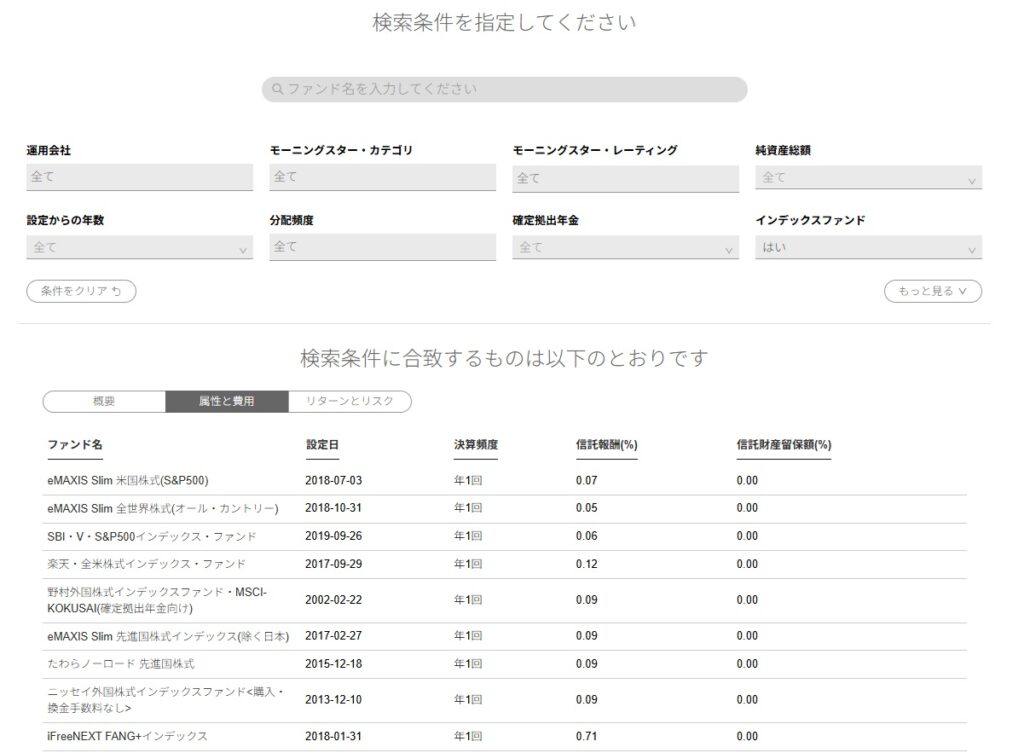
Task: Open the 運用会社 filter field
Action: [139, 177]
